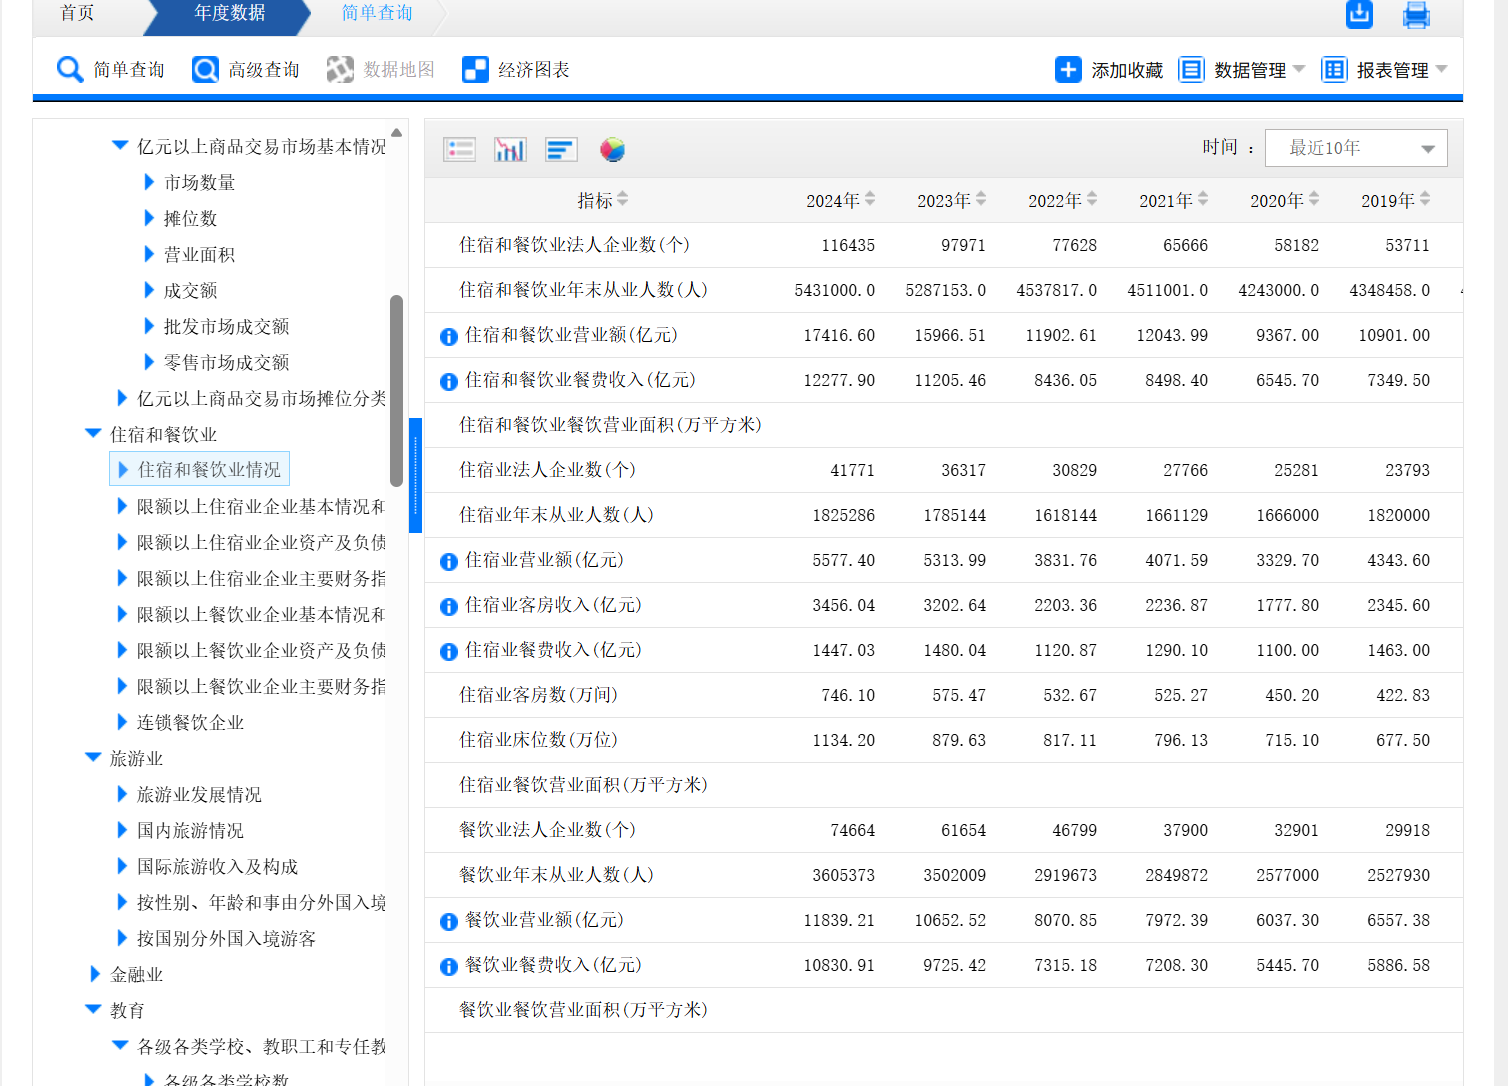Click info icon beside 住宿和餐饮业营业额
The height and width of the screenshot is (1086, 1508).
click(x=449, y=337)
